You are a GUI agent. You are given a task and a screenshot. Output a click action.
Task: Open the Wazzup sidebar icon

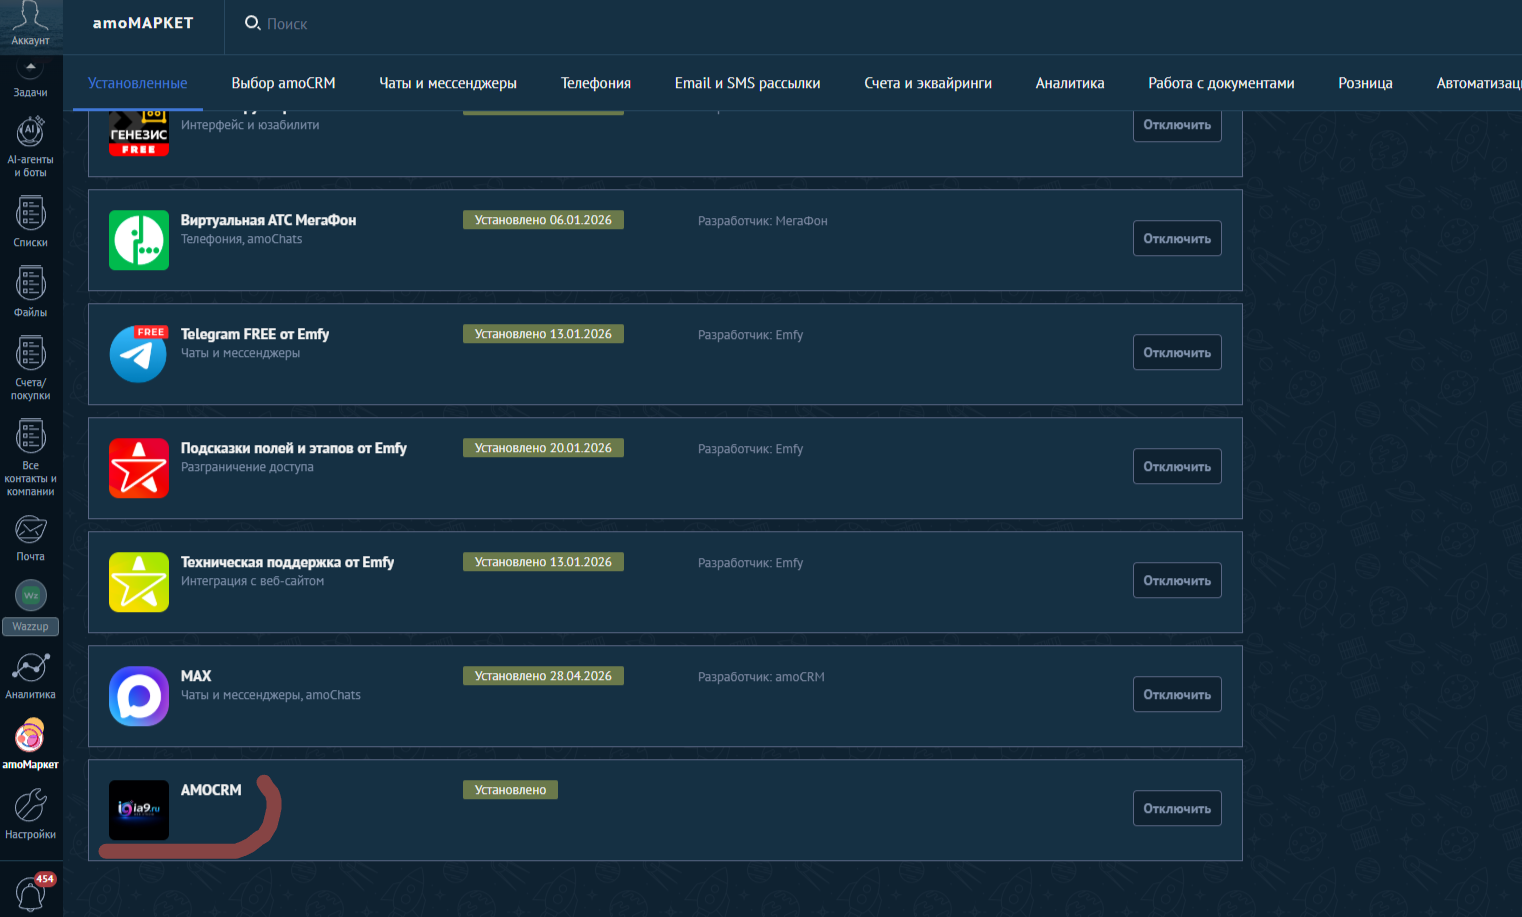point(31,596)
